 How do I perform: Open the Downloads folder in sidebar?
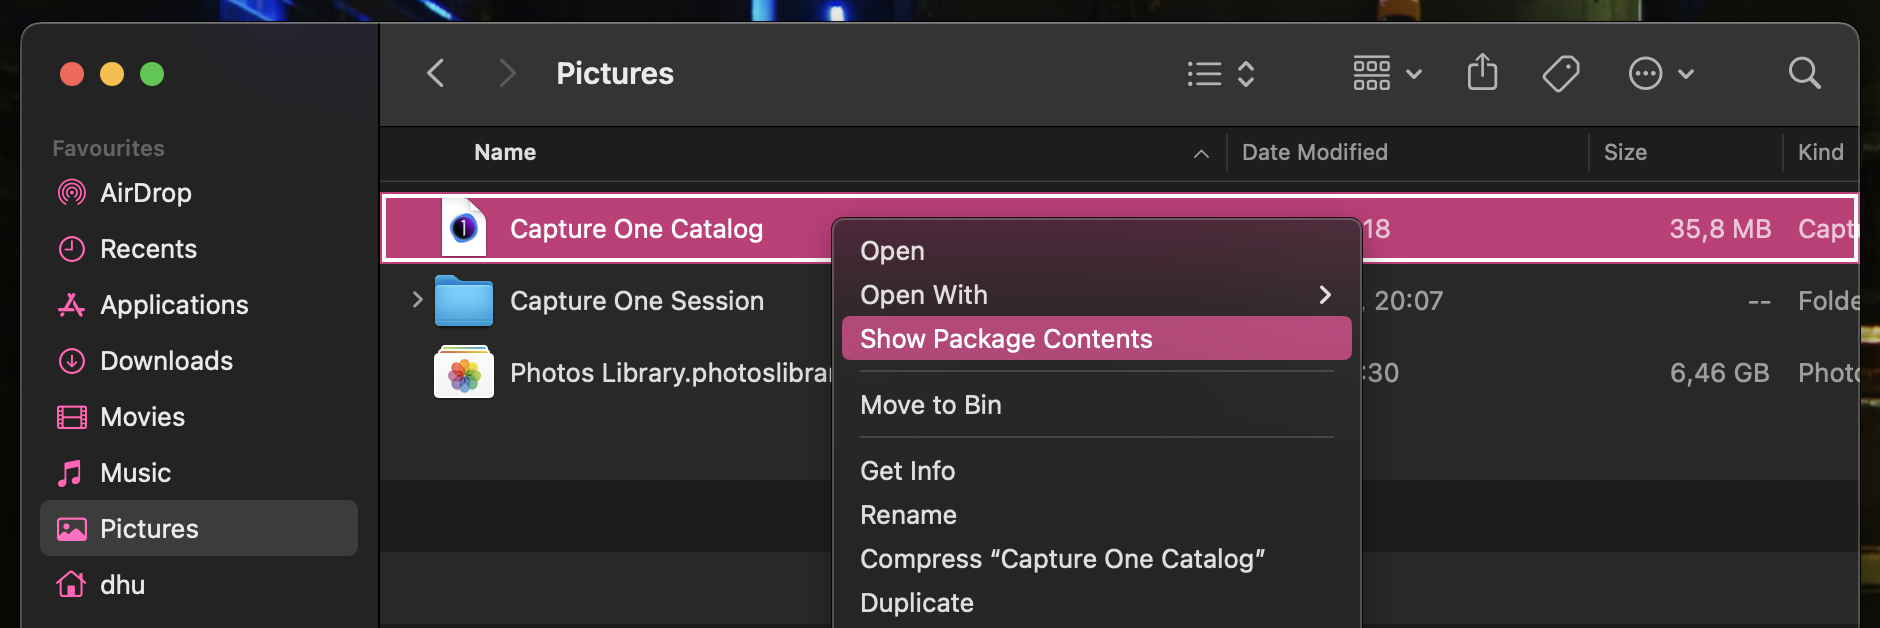pos(166,361)
